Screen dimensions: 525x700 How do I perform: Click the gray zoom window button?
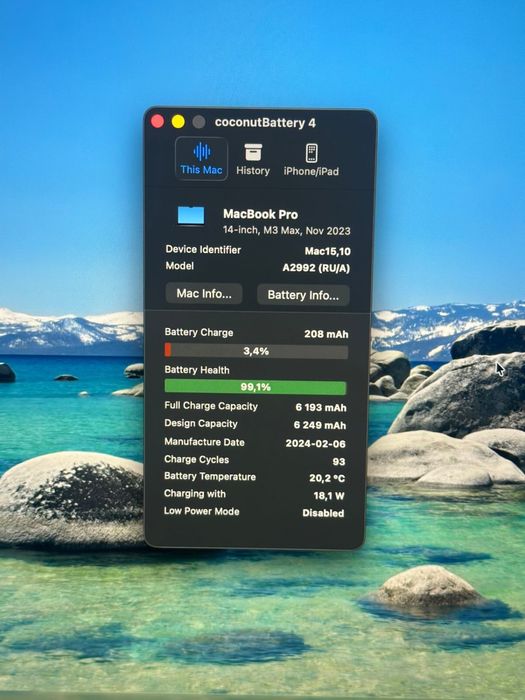point(199,122)
